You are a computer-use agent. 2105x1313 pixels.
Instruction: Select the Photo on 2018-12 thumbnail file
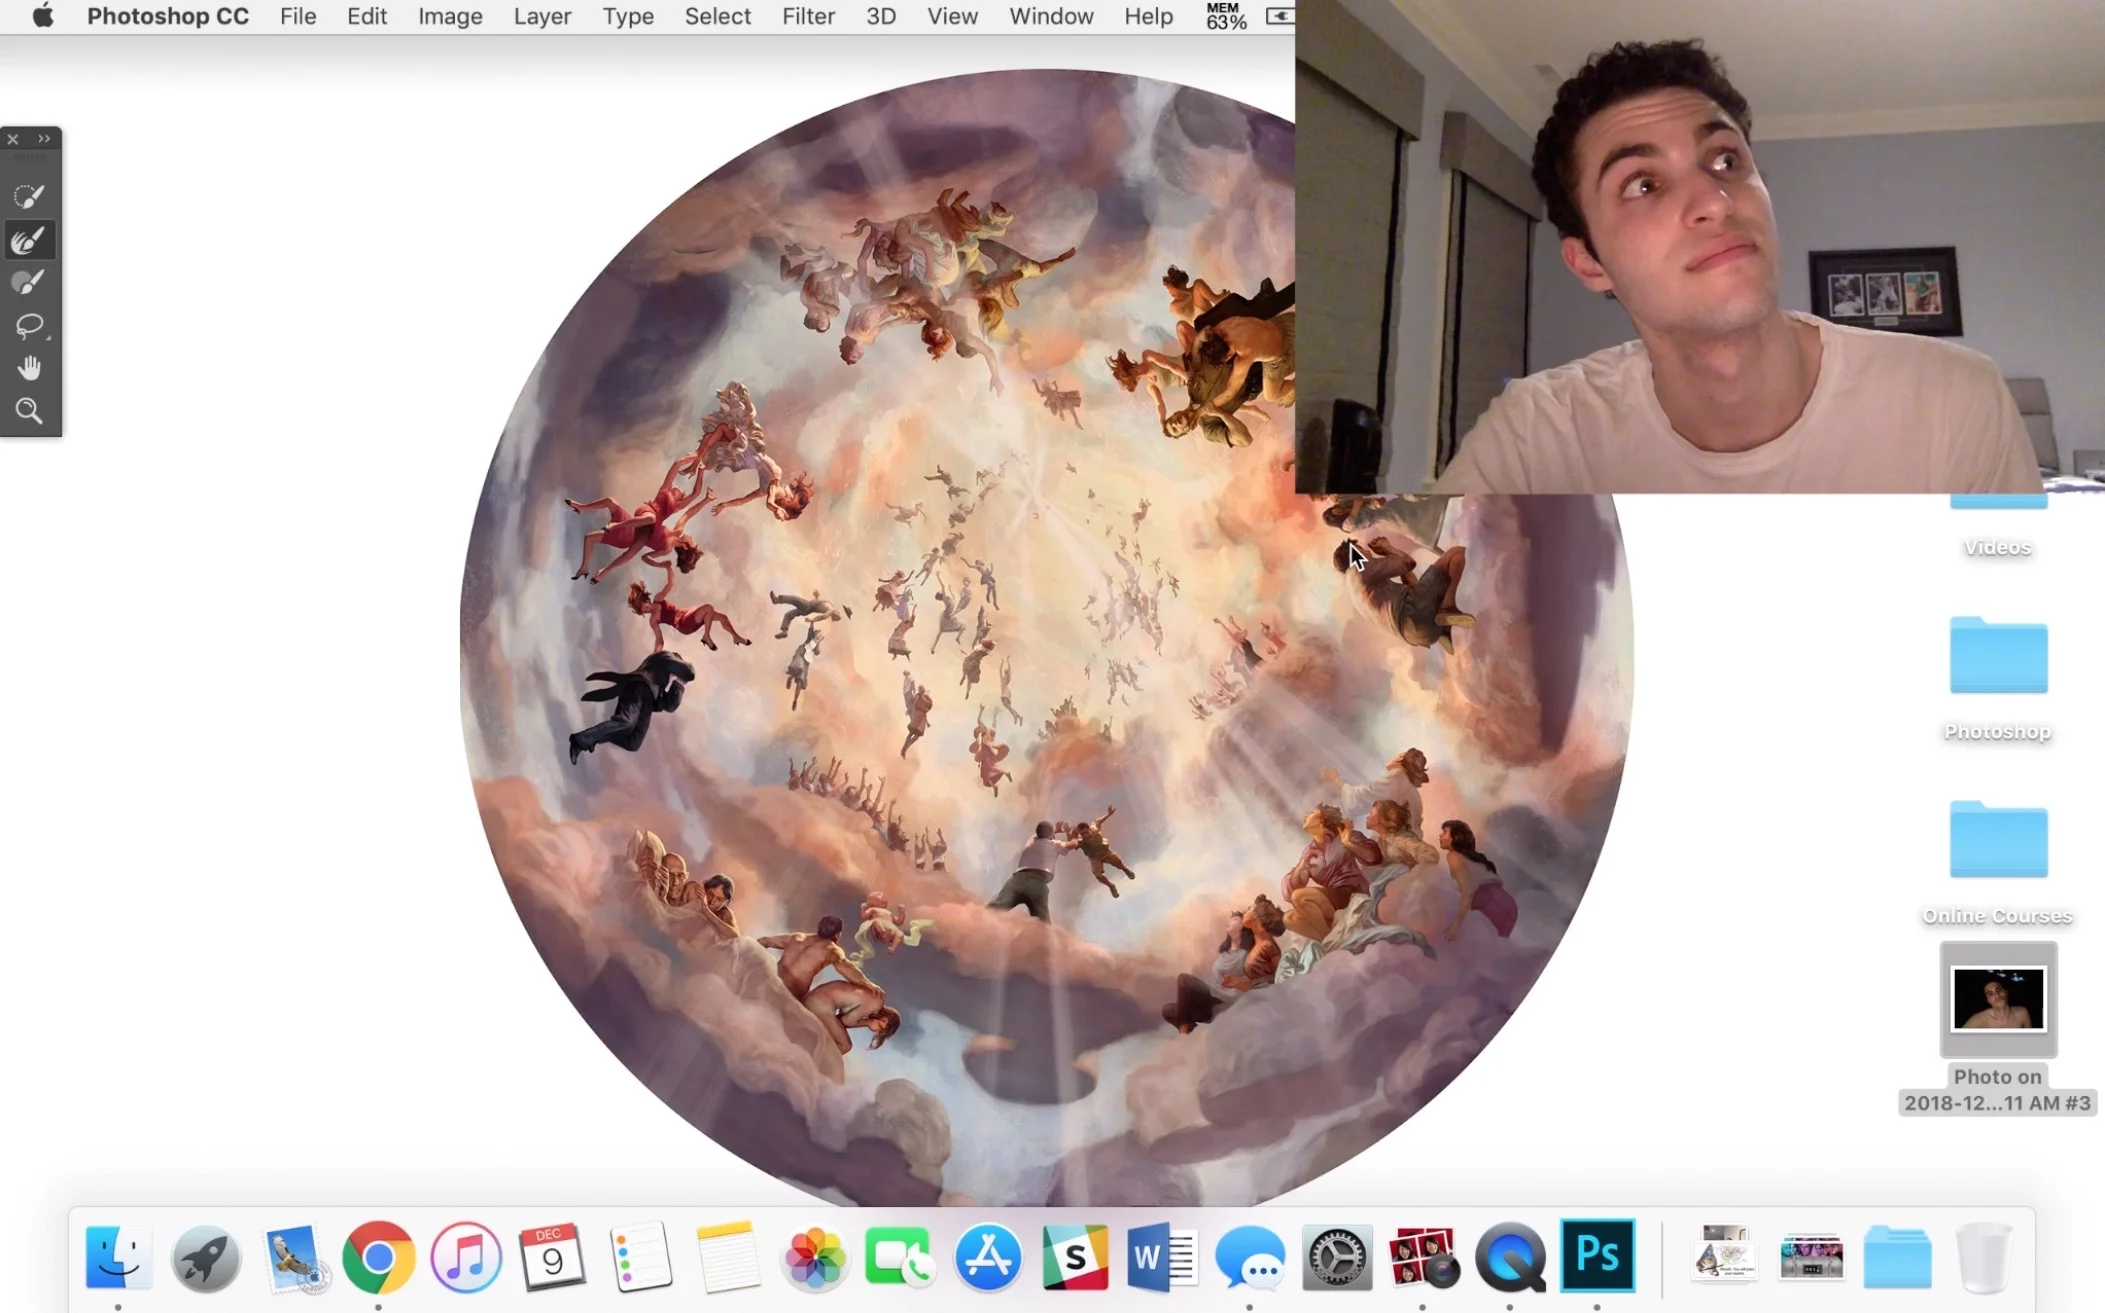pyautogui.click(x=1998, y=999)
